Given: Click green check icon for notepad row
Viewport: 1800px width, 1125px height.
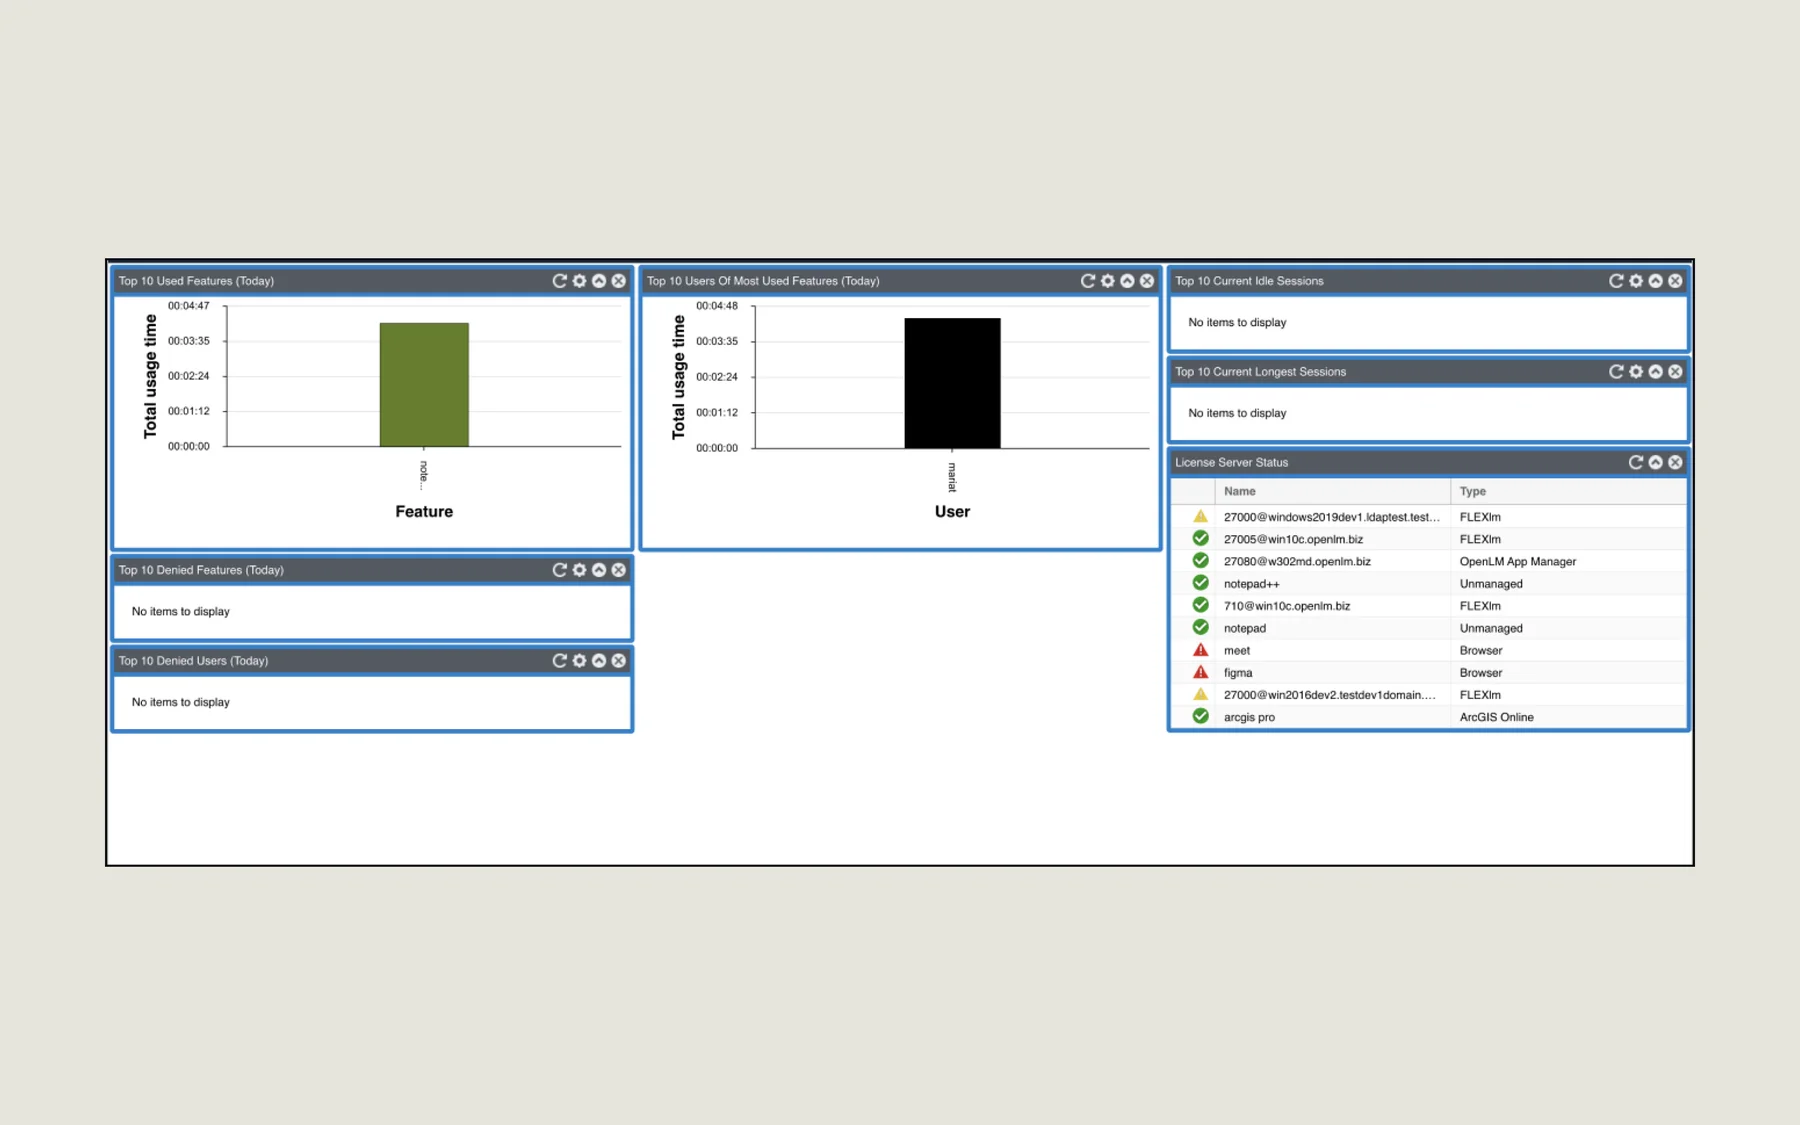Looking at the screenshot, I should (1200, 628).
